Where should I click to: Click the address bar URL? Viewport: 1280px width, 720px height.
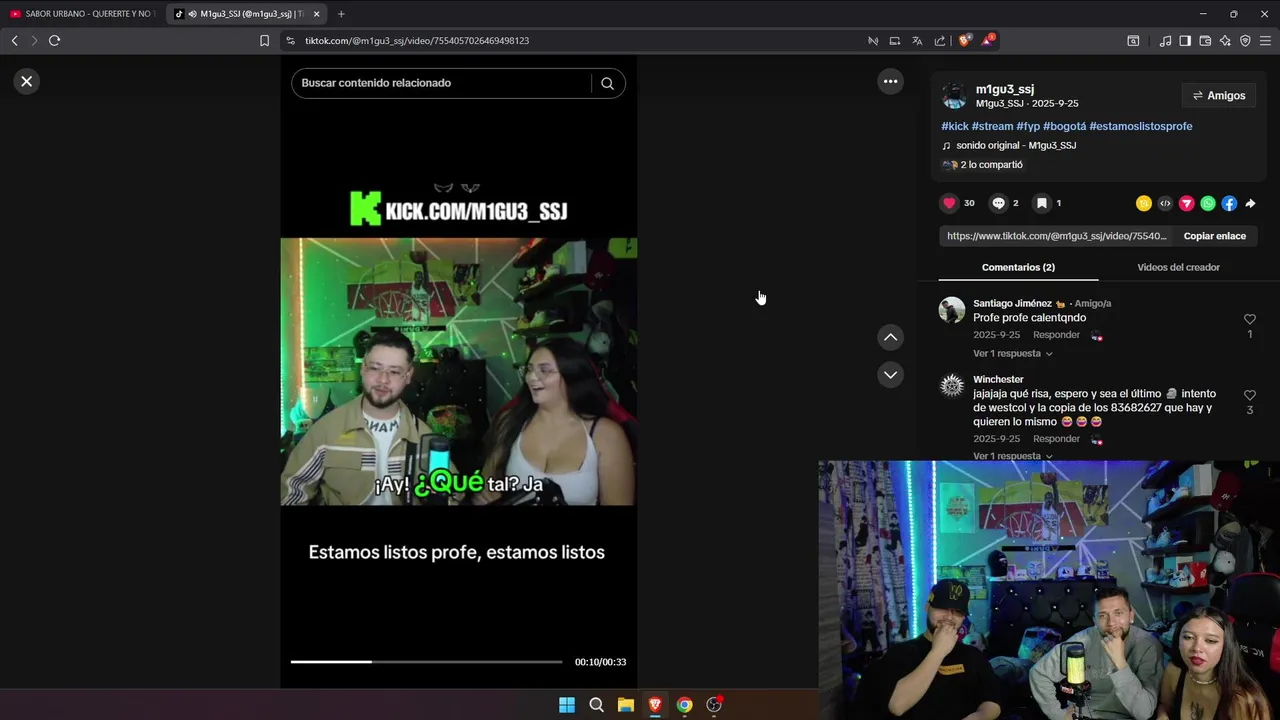pyautogui.click(x=417, y=41)
